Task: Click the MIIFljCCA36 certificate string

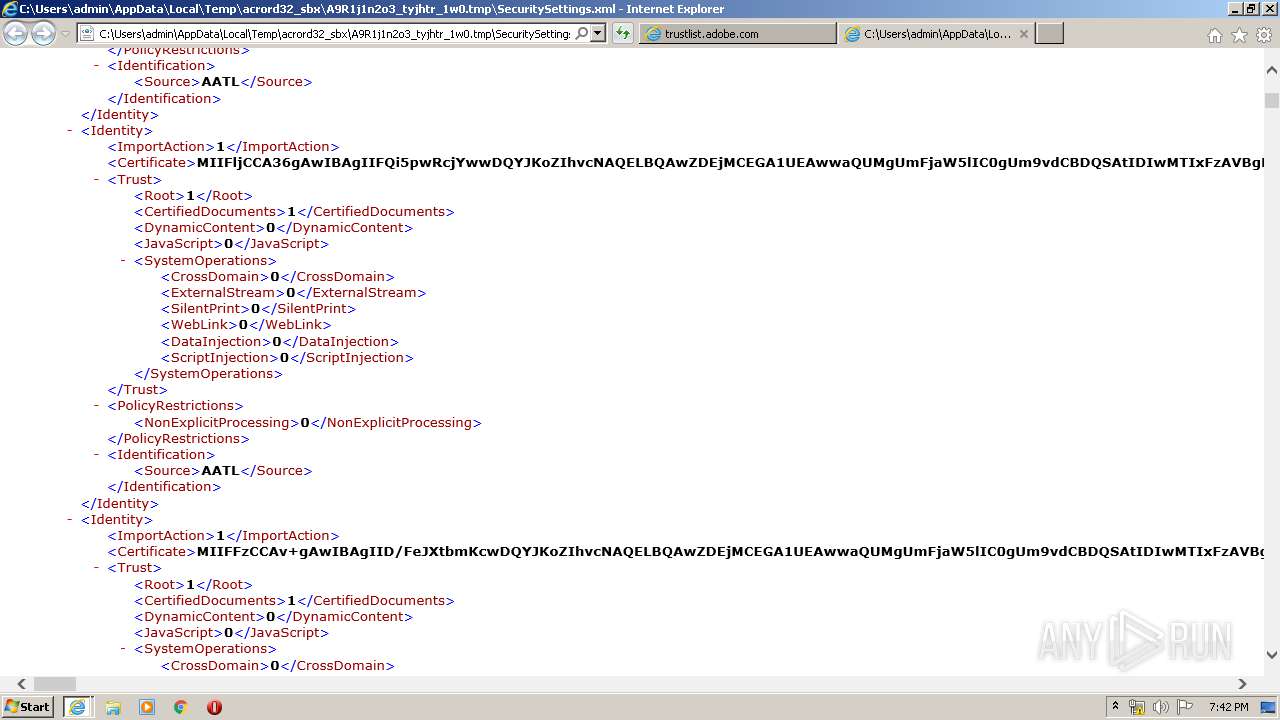Action: pyautogui.click(x=730, y=162)
